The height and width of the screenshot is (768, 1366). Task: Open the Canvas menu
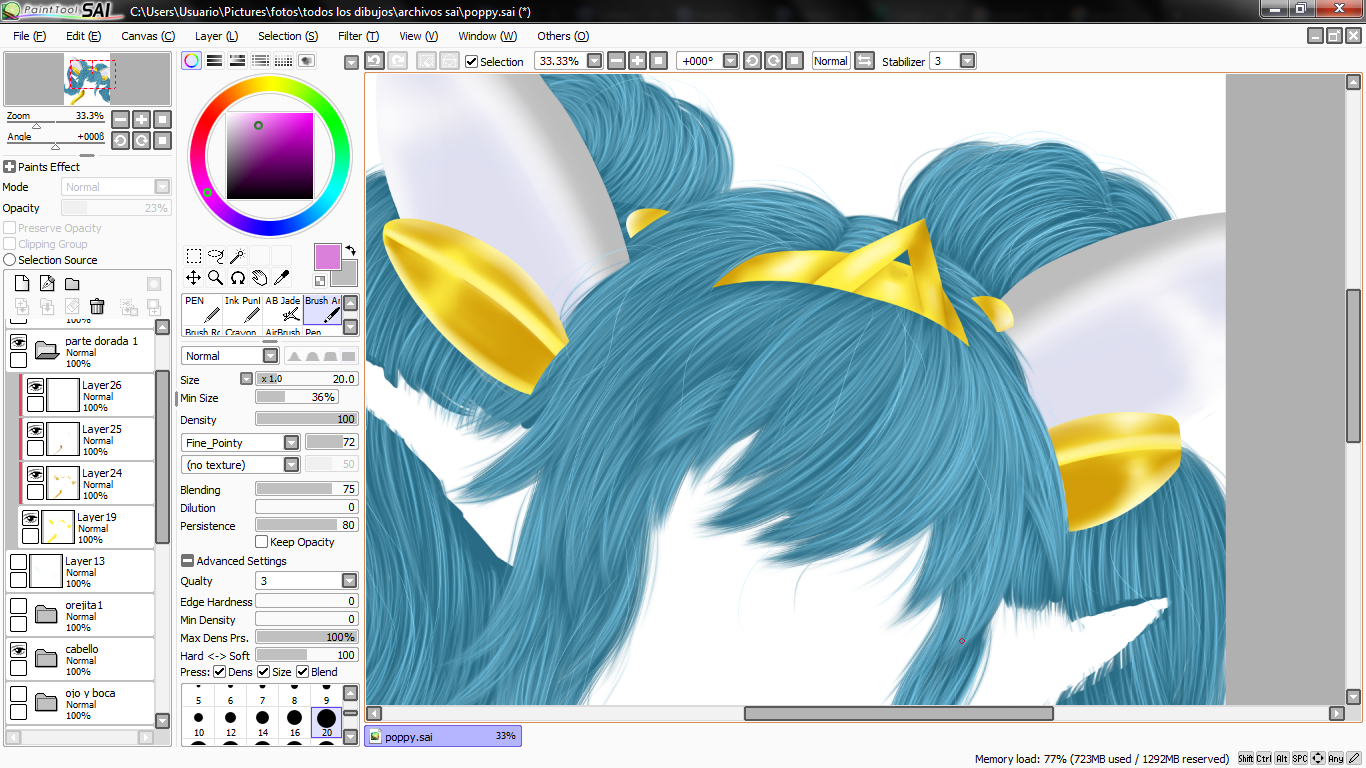click(x=148, y=36)
